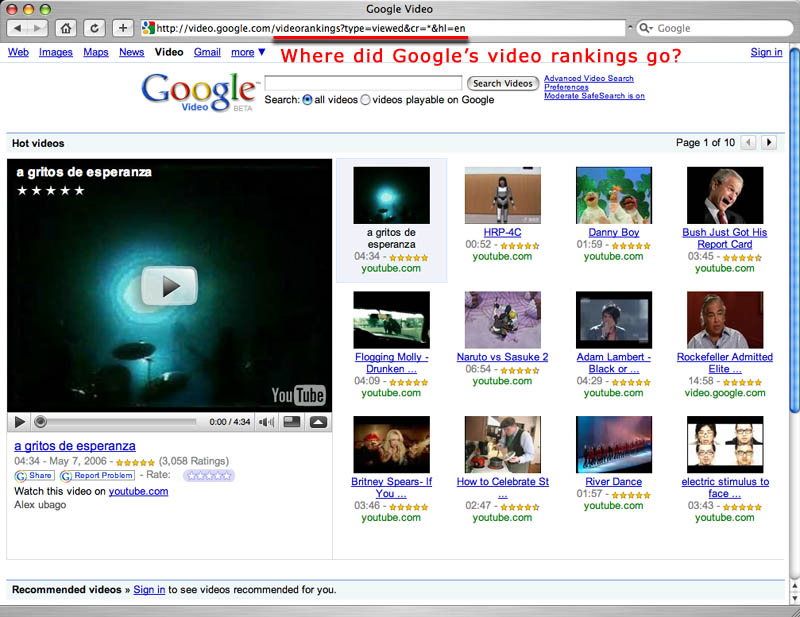Image resolution: width=800 pixels, height=617 pixels.
Task: Open the Naruto vs Sasuke 2 thumbnail
Action: click(x=503, y=320)
